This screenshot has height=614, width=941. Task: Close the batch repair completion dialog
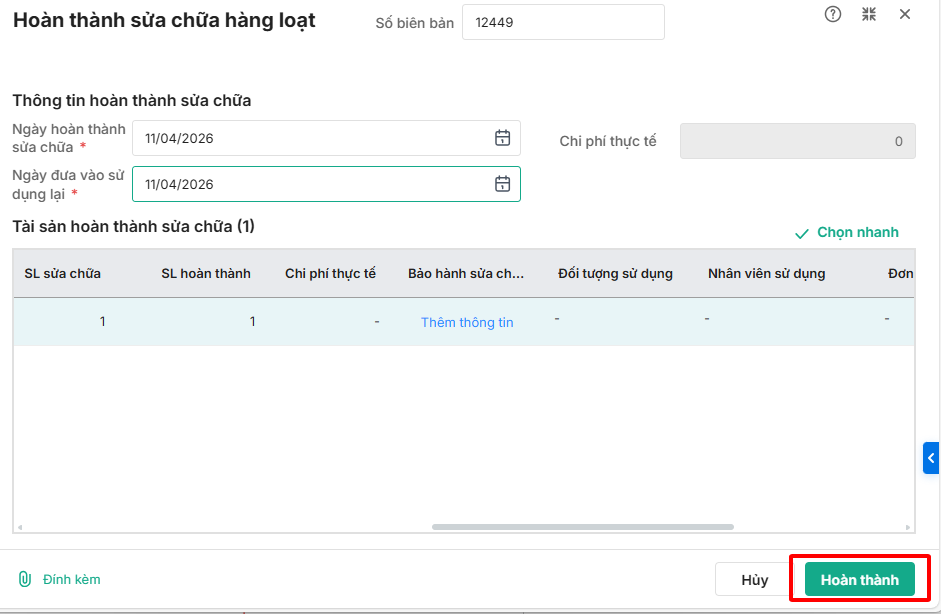pyautogui.click(x=905, y=14)
